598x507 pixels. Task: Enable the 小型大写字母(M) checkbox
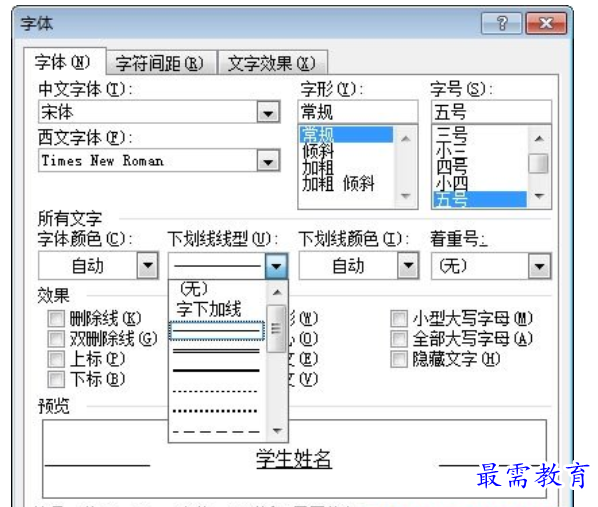[399, 319]
